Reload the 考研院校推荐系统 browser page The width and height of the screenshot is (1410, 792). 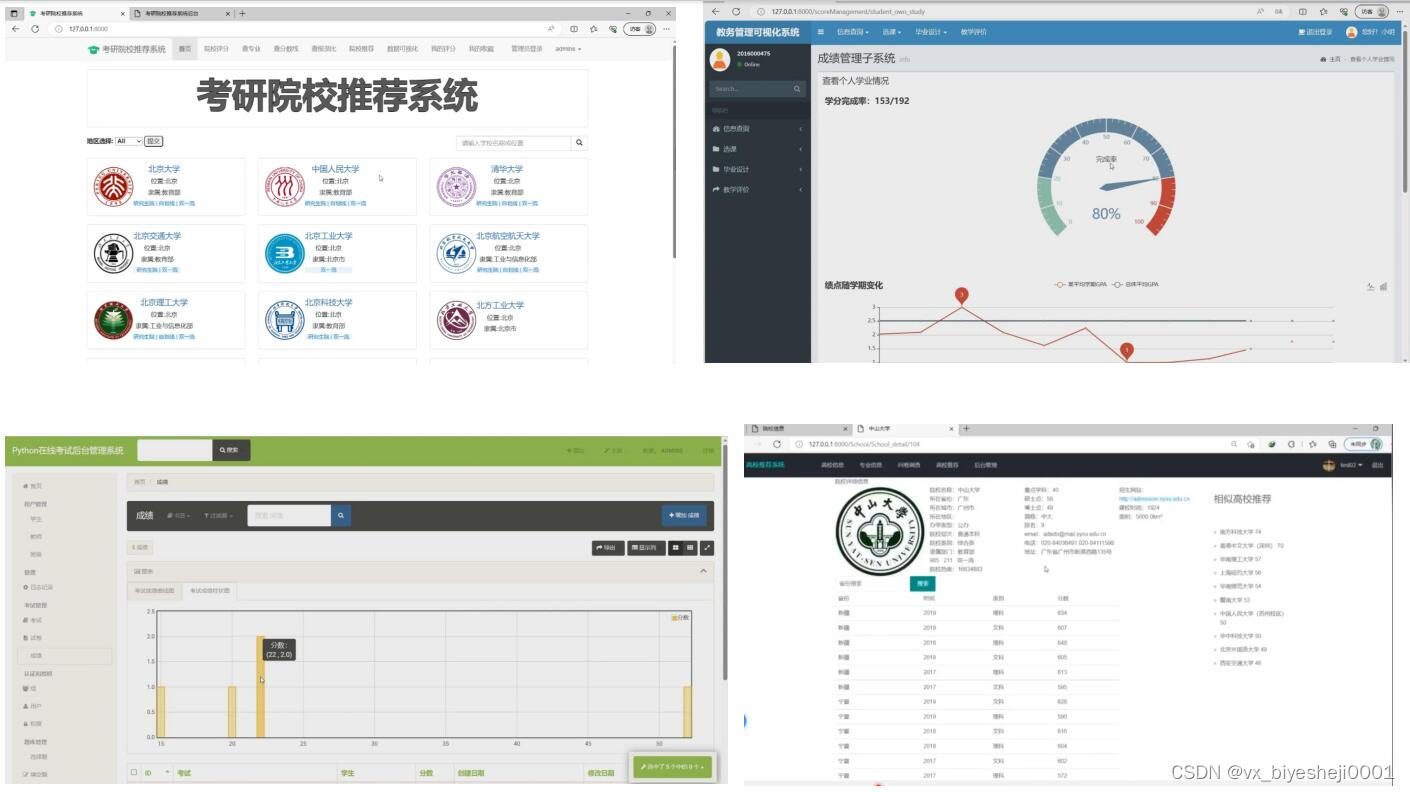pos(35,29)
